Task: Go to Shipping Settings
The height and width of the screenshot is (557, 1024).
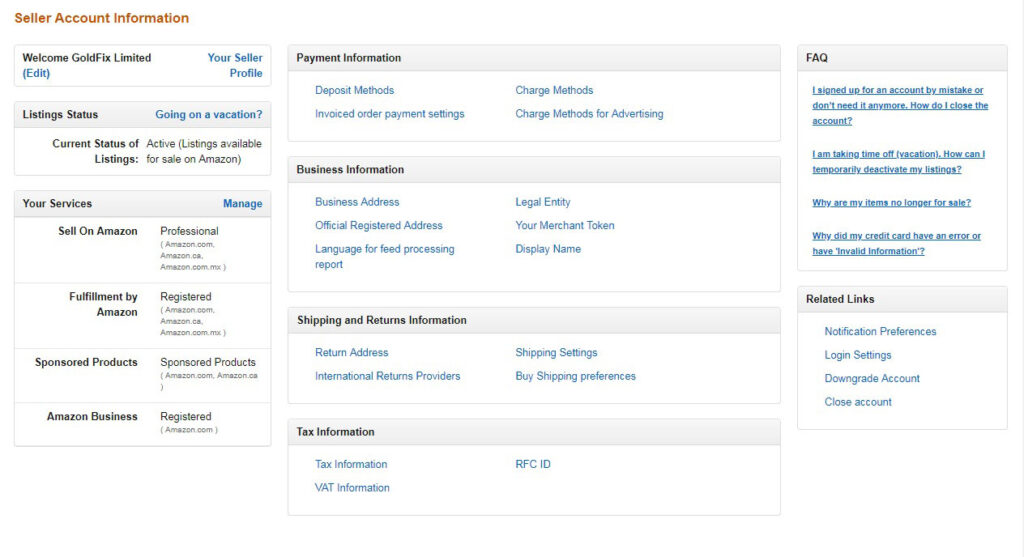Action: point(556,353)
